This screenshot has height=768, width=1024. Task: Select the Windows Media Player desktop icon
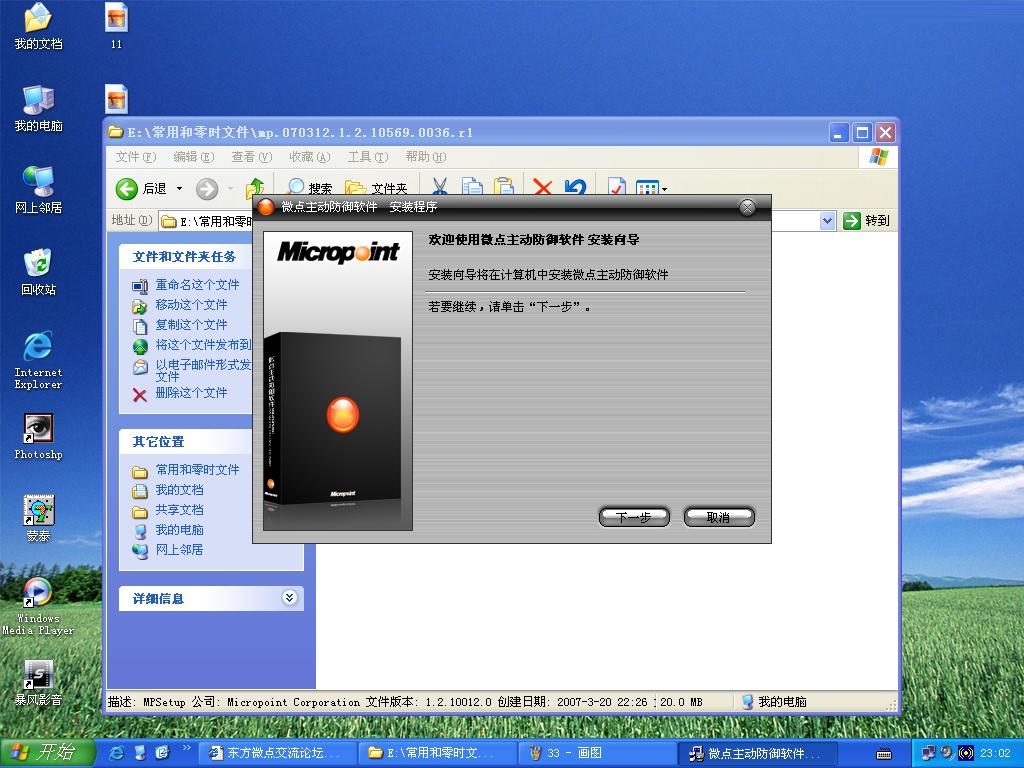(x=38, y=607)
